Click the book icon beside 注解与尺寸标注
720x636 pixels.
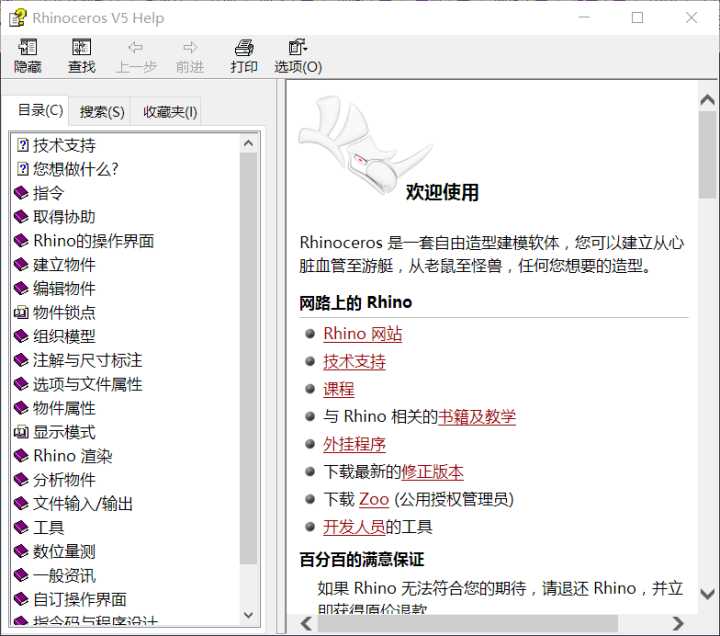21,360
